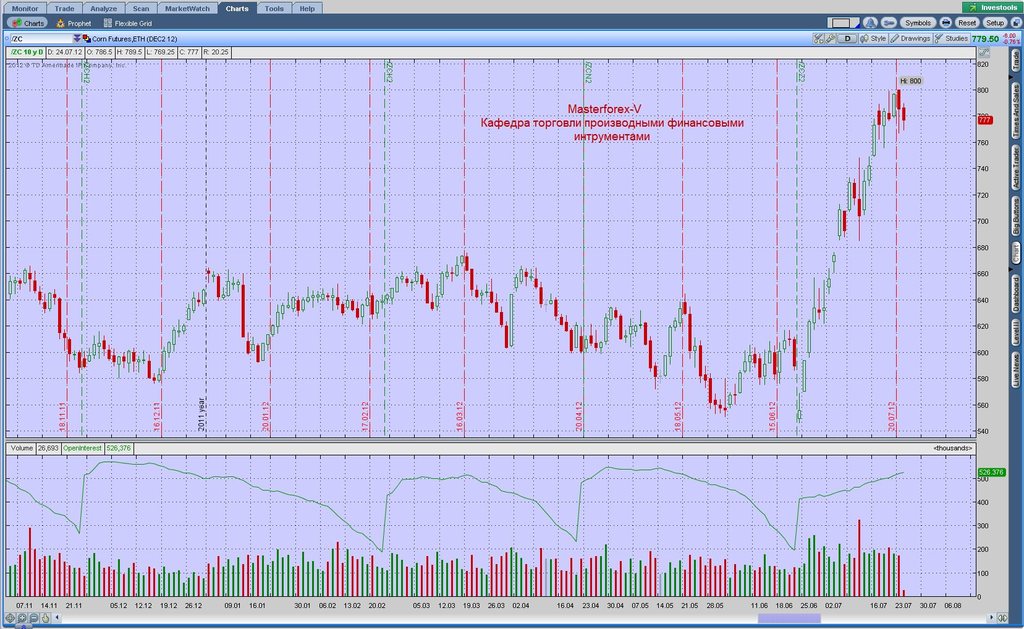Click the 526,376 open interest value
1024x629 pixels.
pos(119,448)
